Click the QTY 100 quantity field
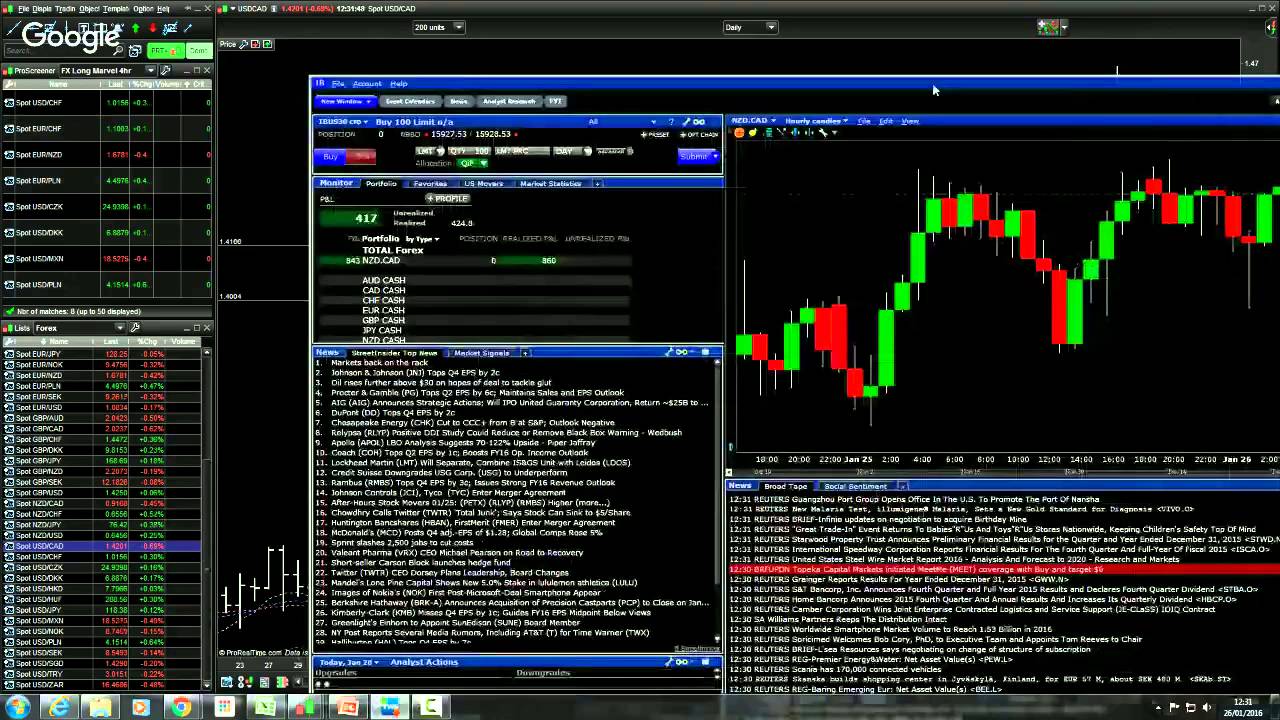The height and width of the screenshot is (720, 1280). coord(469,151)
